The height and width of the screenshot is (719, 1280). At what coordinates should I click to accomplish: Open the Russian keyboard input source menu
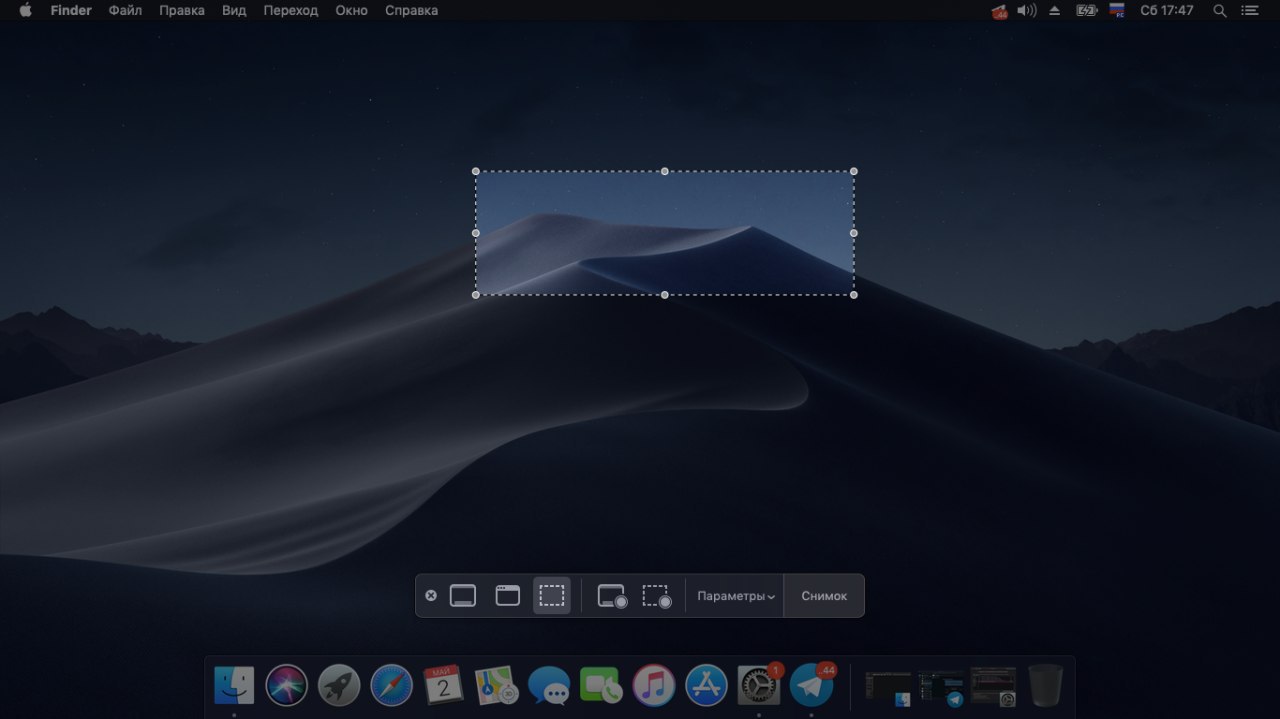pos(1117,10)
